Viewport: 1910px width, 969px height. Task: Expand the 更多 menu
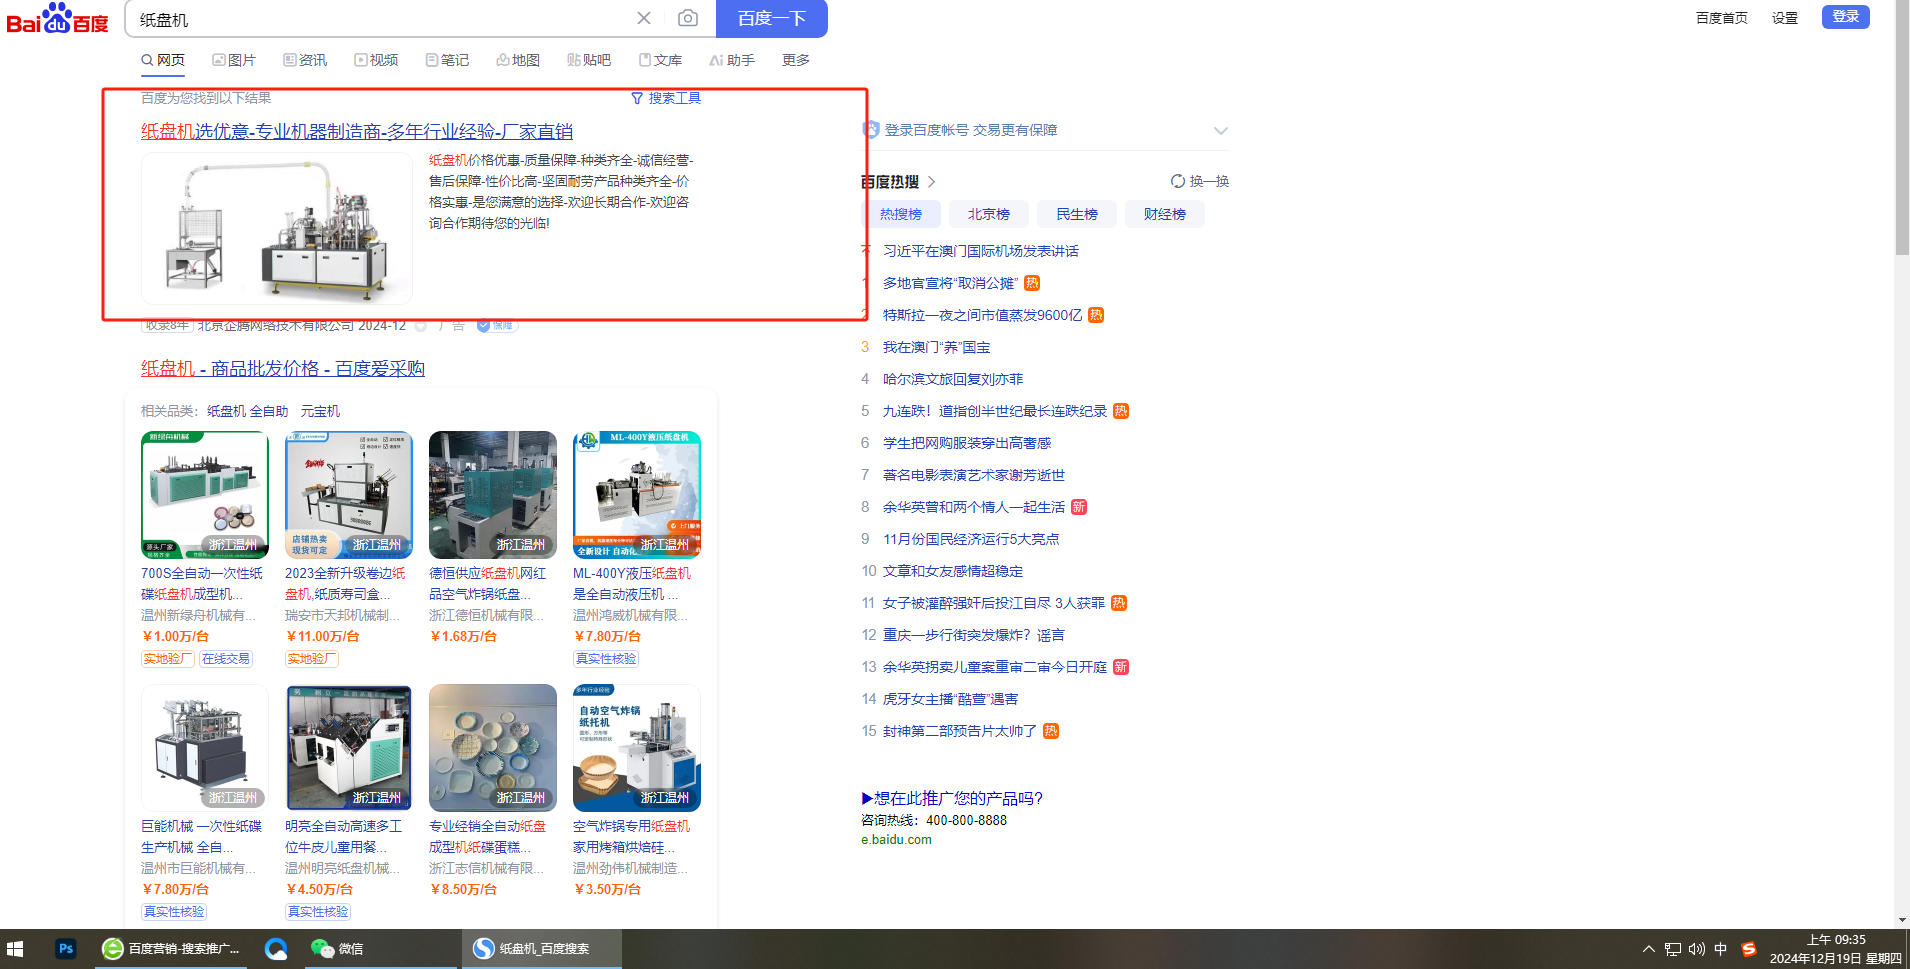click(x=796, y=60)
